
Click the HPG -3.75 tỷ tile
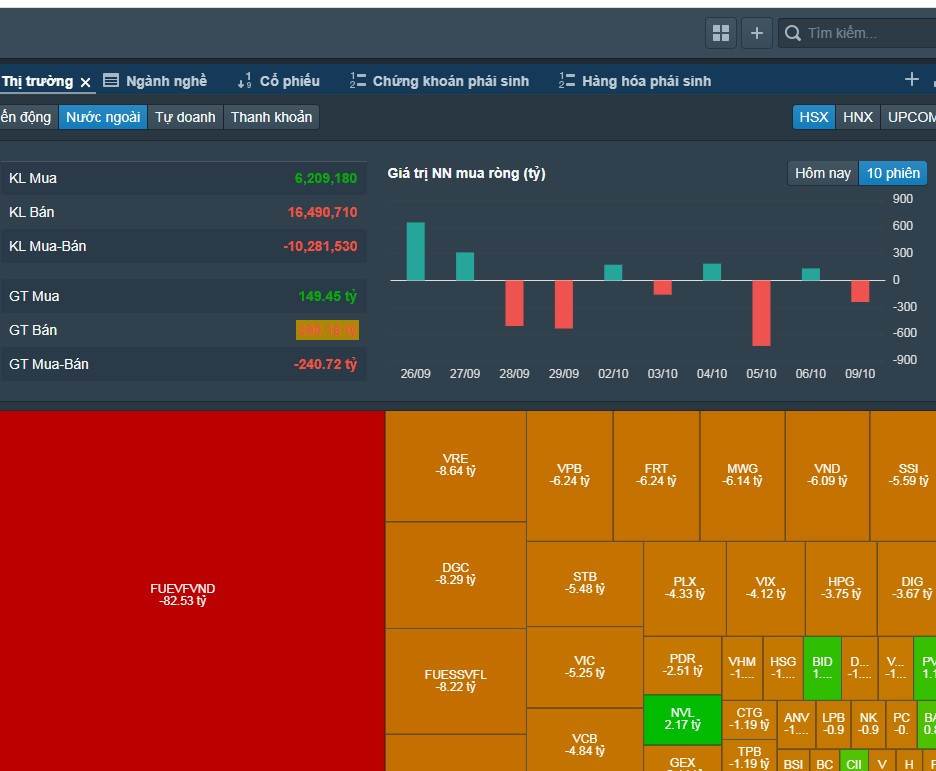click(841, 588)
